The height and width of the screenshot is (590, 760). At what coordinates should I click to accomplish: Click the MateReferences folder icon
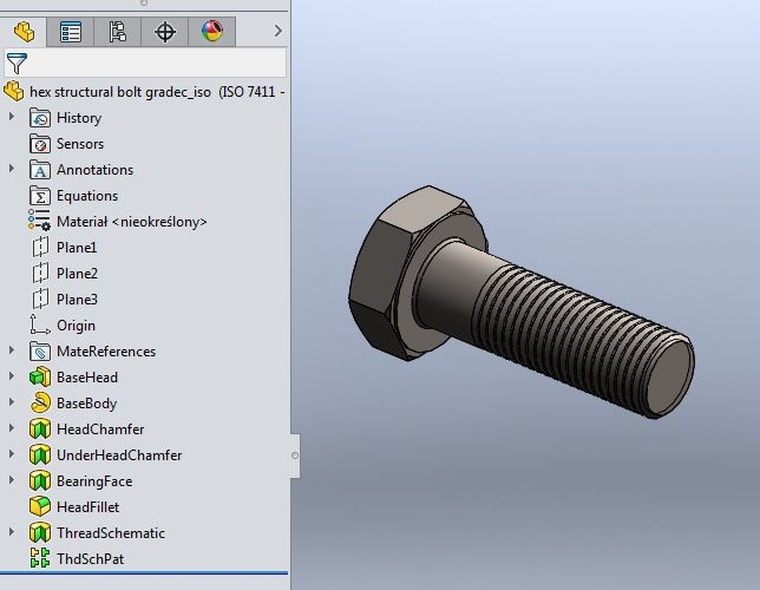coord(40,351)
